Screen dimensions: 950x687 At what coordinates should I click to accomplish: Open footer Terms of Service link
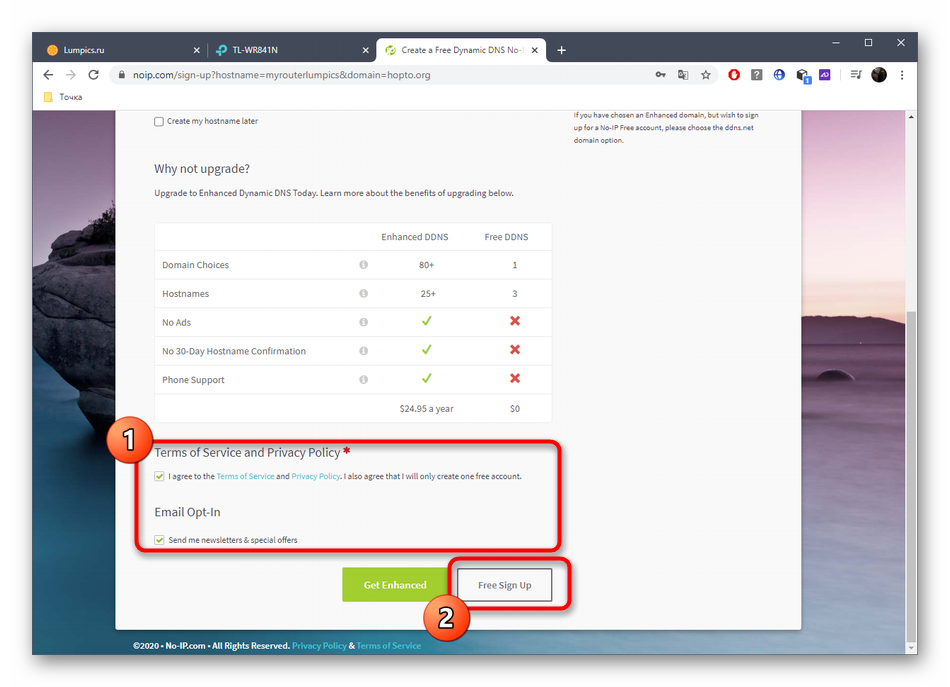tap(388, 646)
